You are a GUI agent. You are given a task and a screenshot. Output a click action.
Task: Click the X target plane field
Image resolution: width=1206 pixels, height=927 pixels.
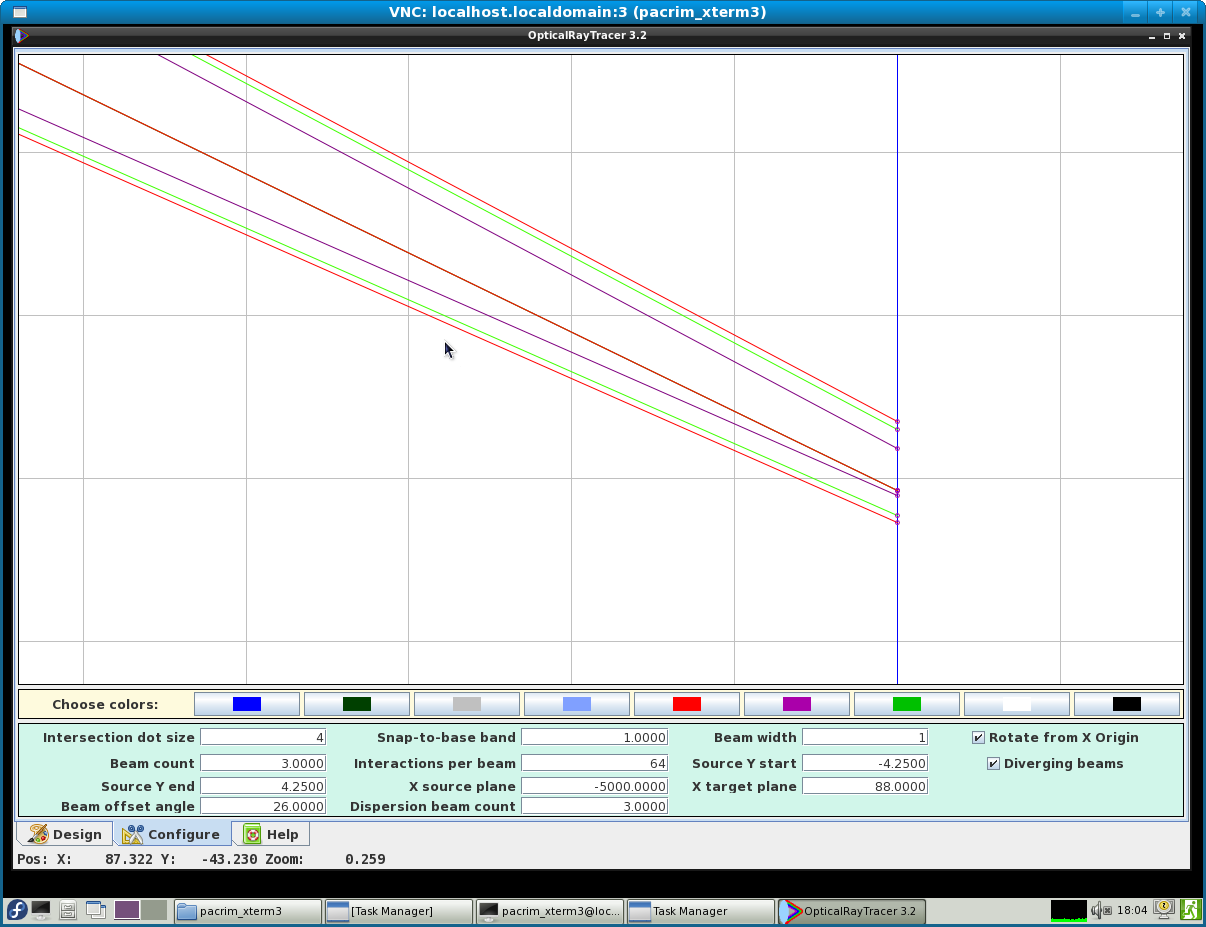(865, 786)
